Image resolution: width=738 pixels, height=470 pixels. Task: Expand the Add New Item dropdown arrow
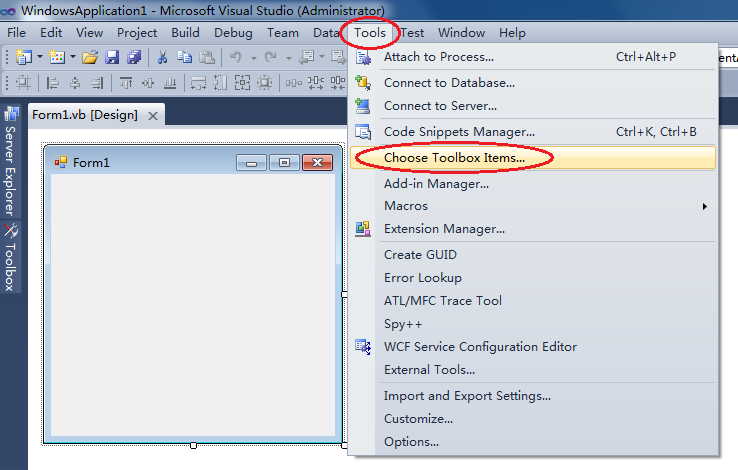pos(73,57)
